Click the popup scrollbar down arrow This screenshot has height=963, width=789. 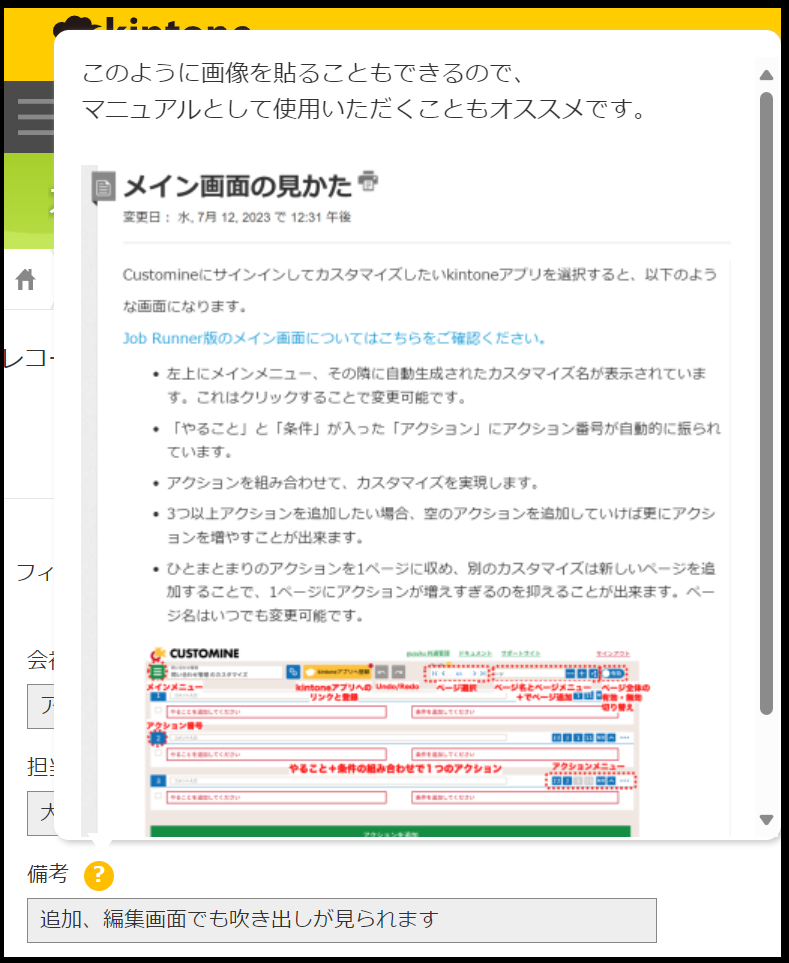pyautogui.click(x=766, y=820)
